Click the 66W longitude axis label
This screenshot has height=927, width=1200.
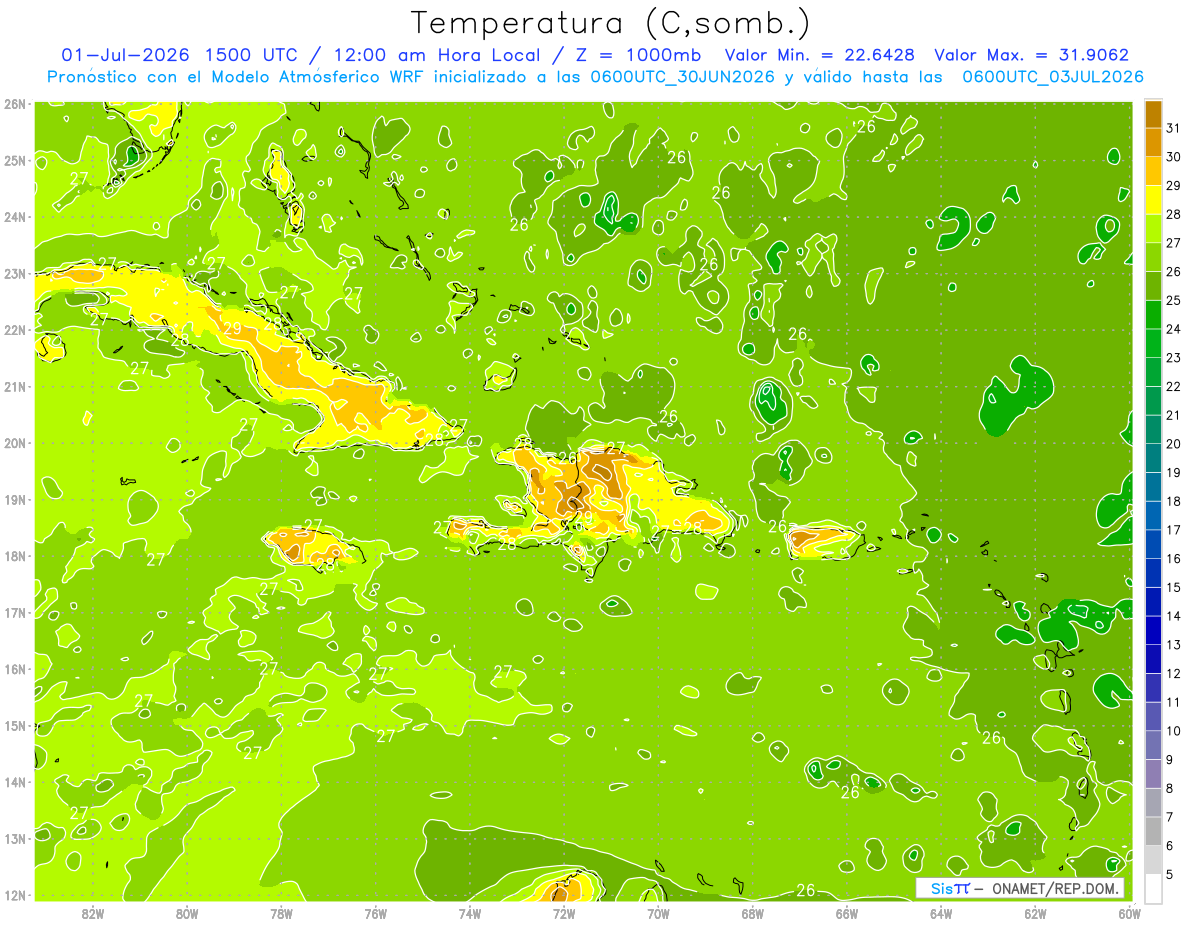[847, 913]
